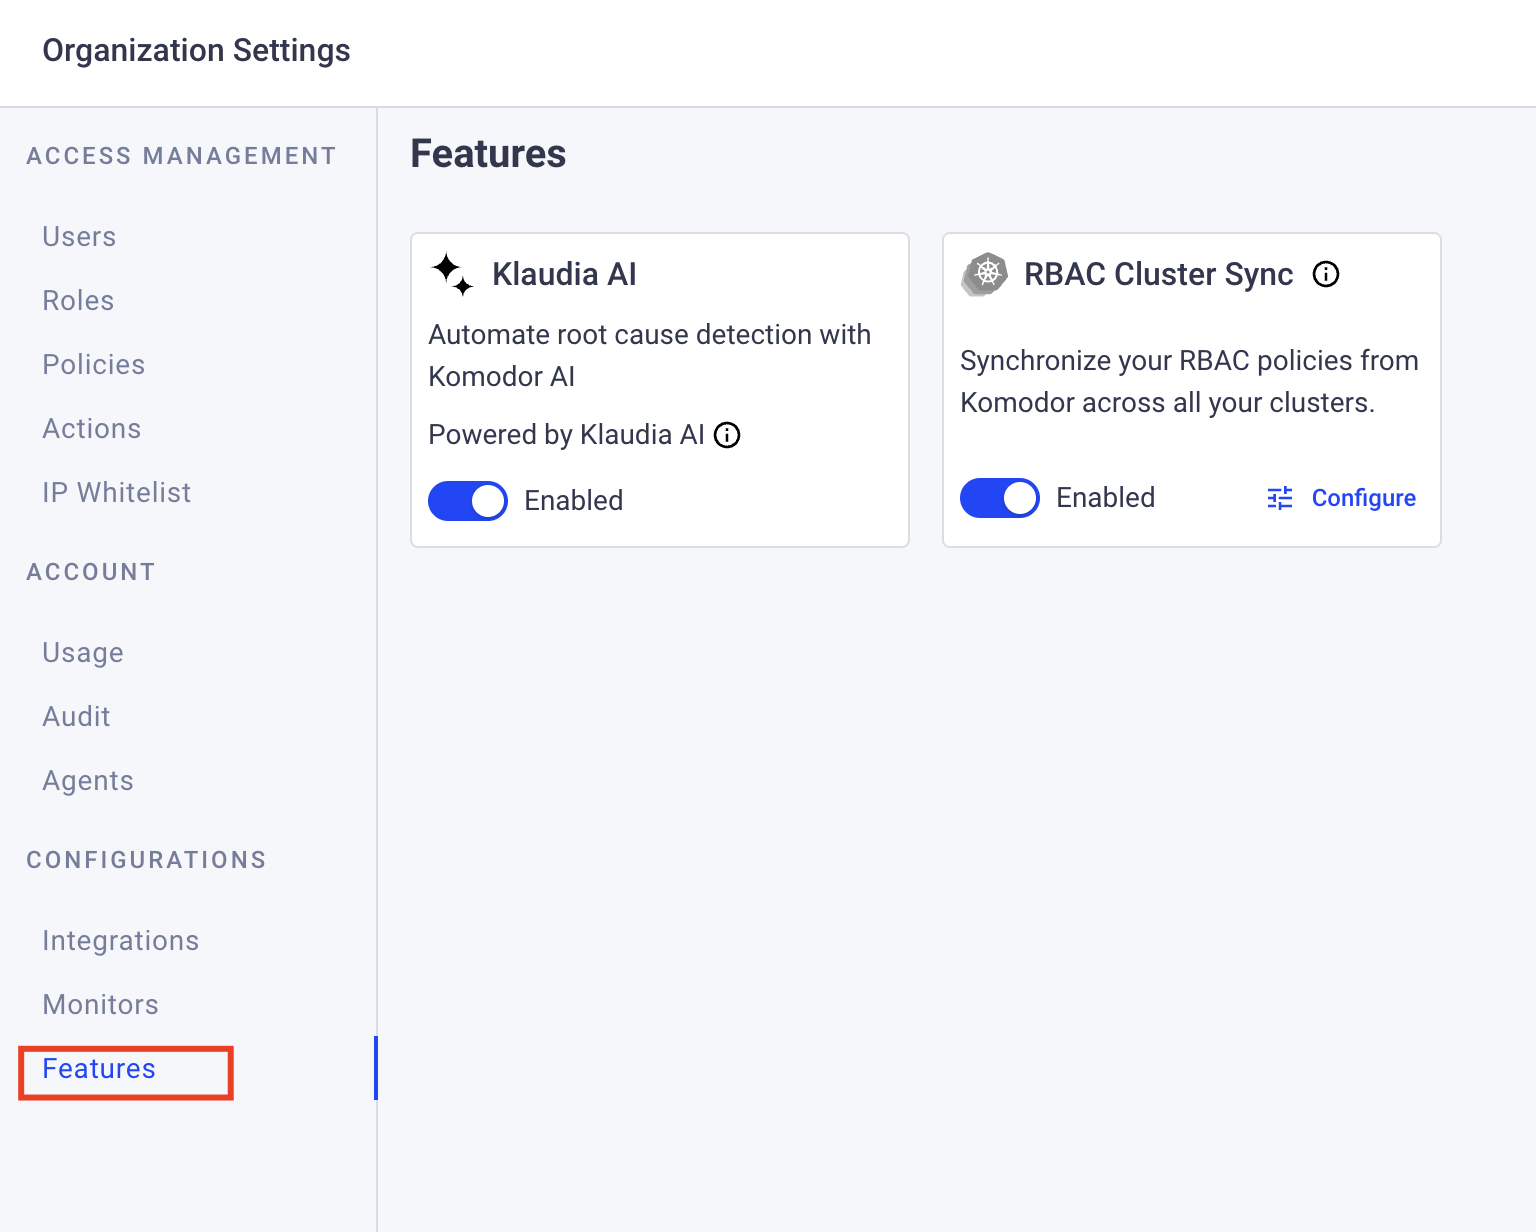Click 'Automate root cause detection' description

[650, 355]
